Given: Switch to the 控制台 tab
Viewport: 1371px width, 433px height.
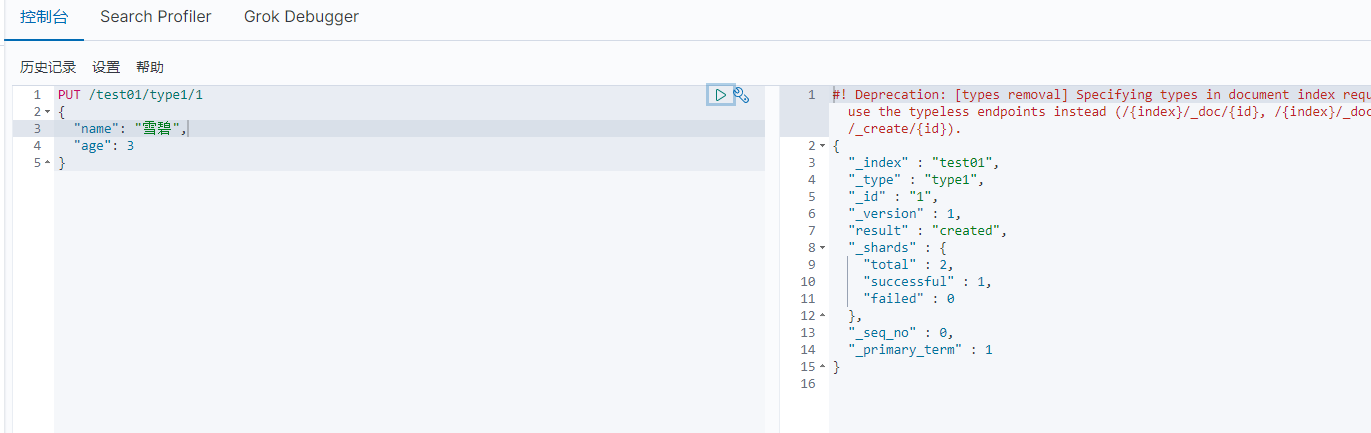Looking at the screenshot, I should click(42, 17).
